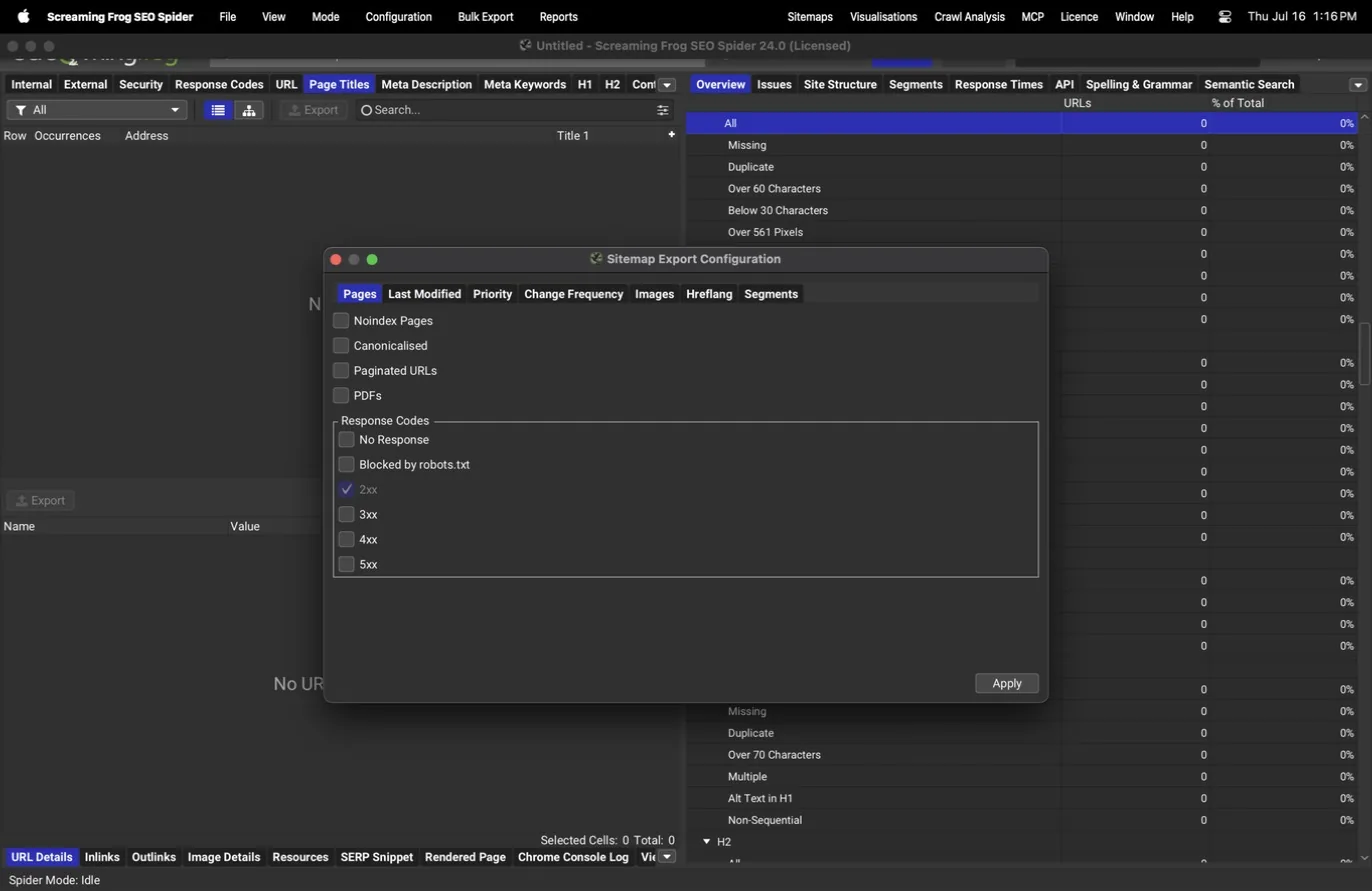Select the Images tab in sitemap dialog

pos(654,294)
